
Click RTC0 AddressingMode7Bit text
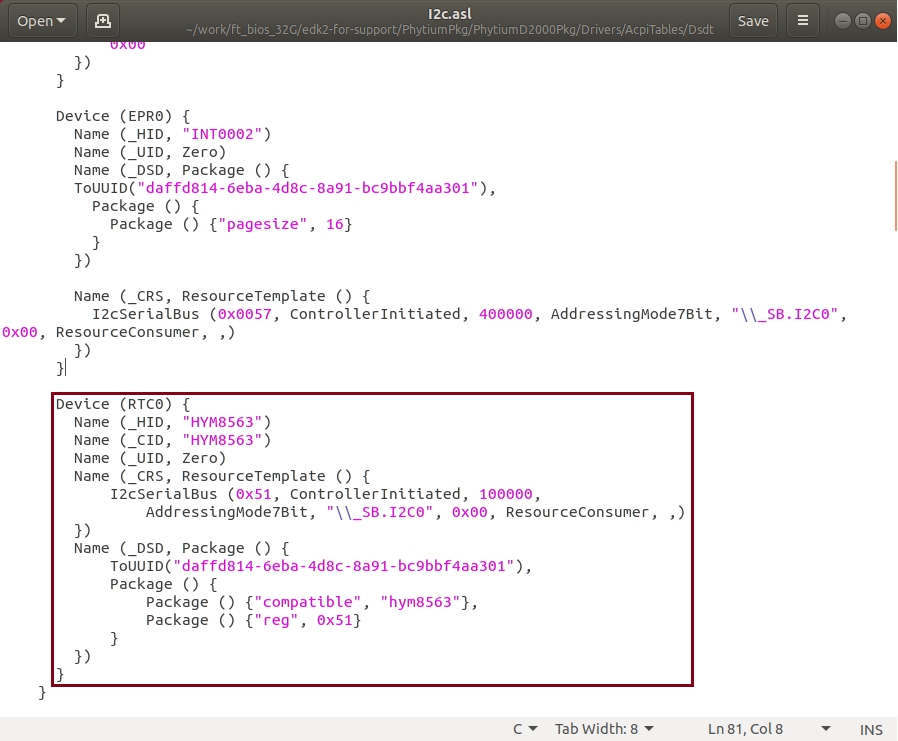[227, 513]
